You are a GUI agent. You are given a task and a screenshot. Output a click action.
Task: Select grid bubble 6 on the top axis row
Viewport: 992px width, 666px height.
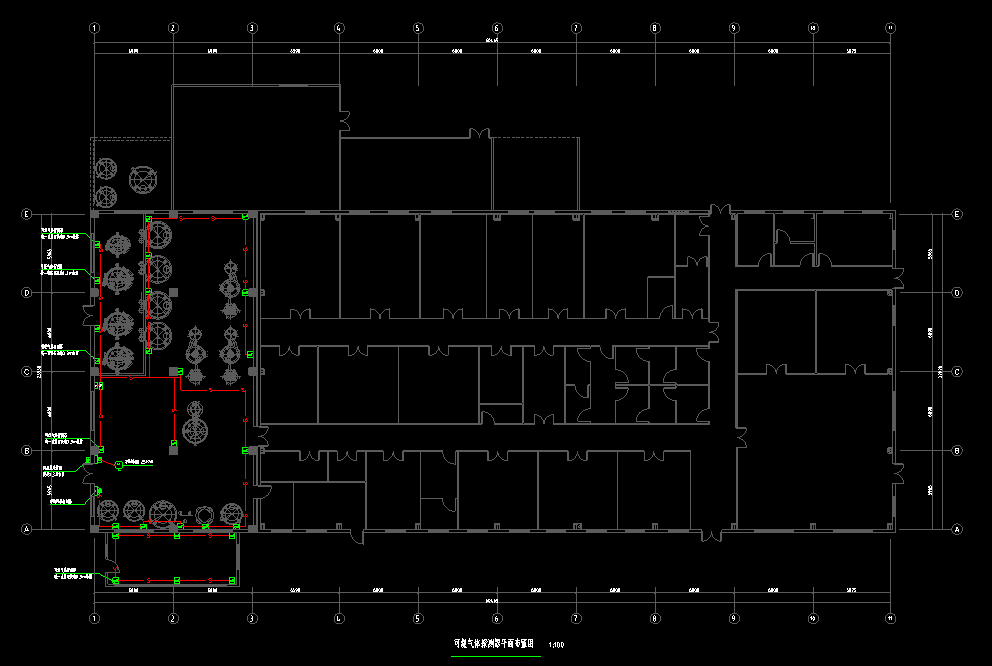click(496, 28)
